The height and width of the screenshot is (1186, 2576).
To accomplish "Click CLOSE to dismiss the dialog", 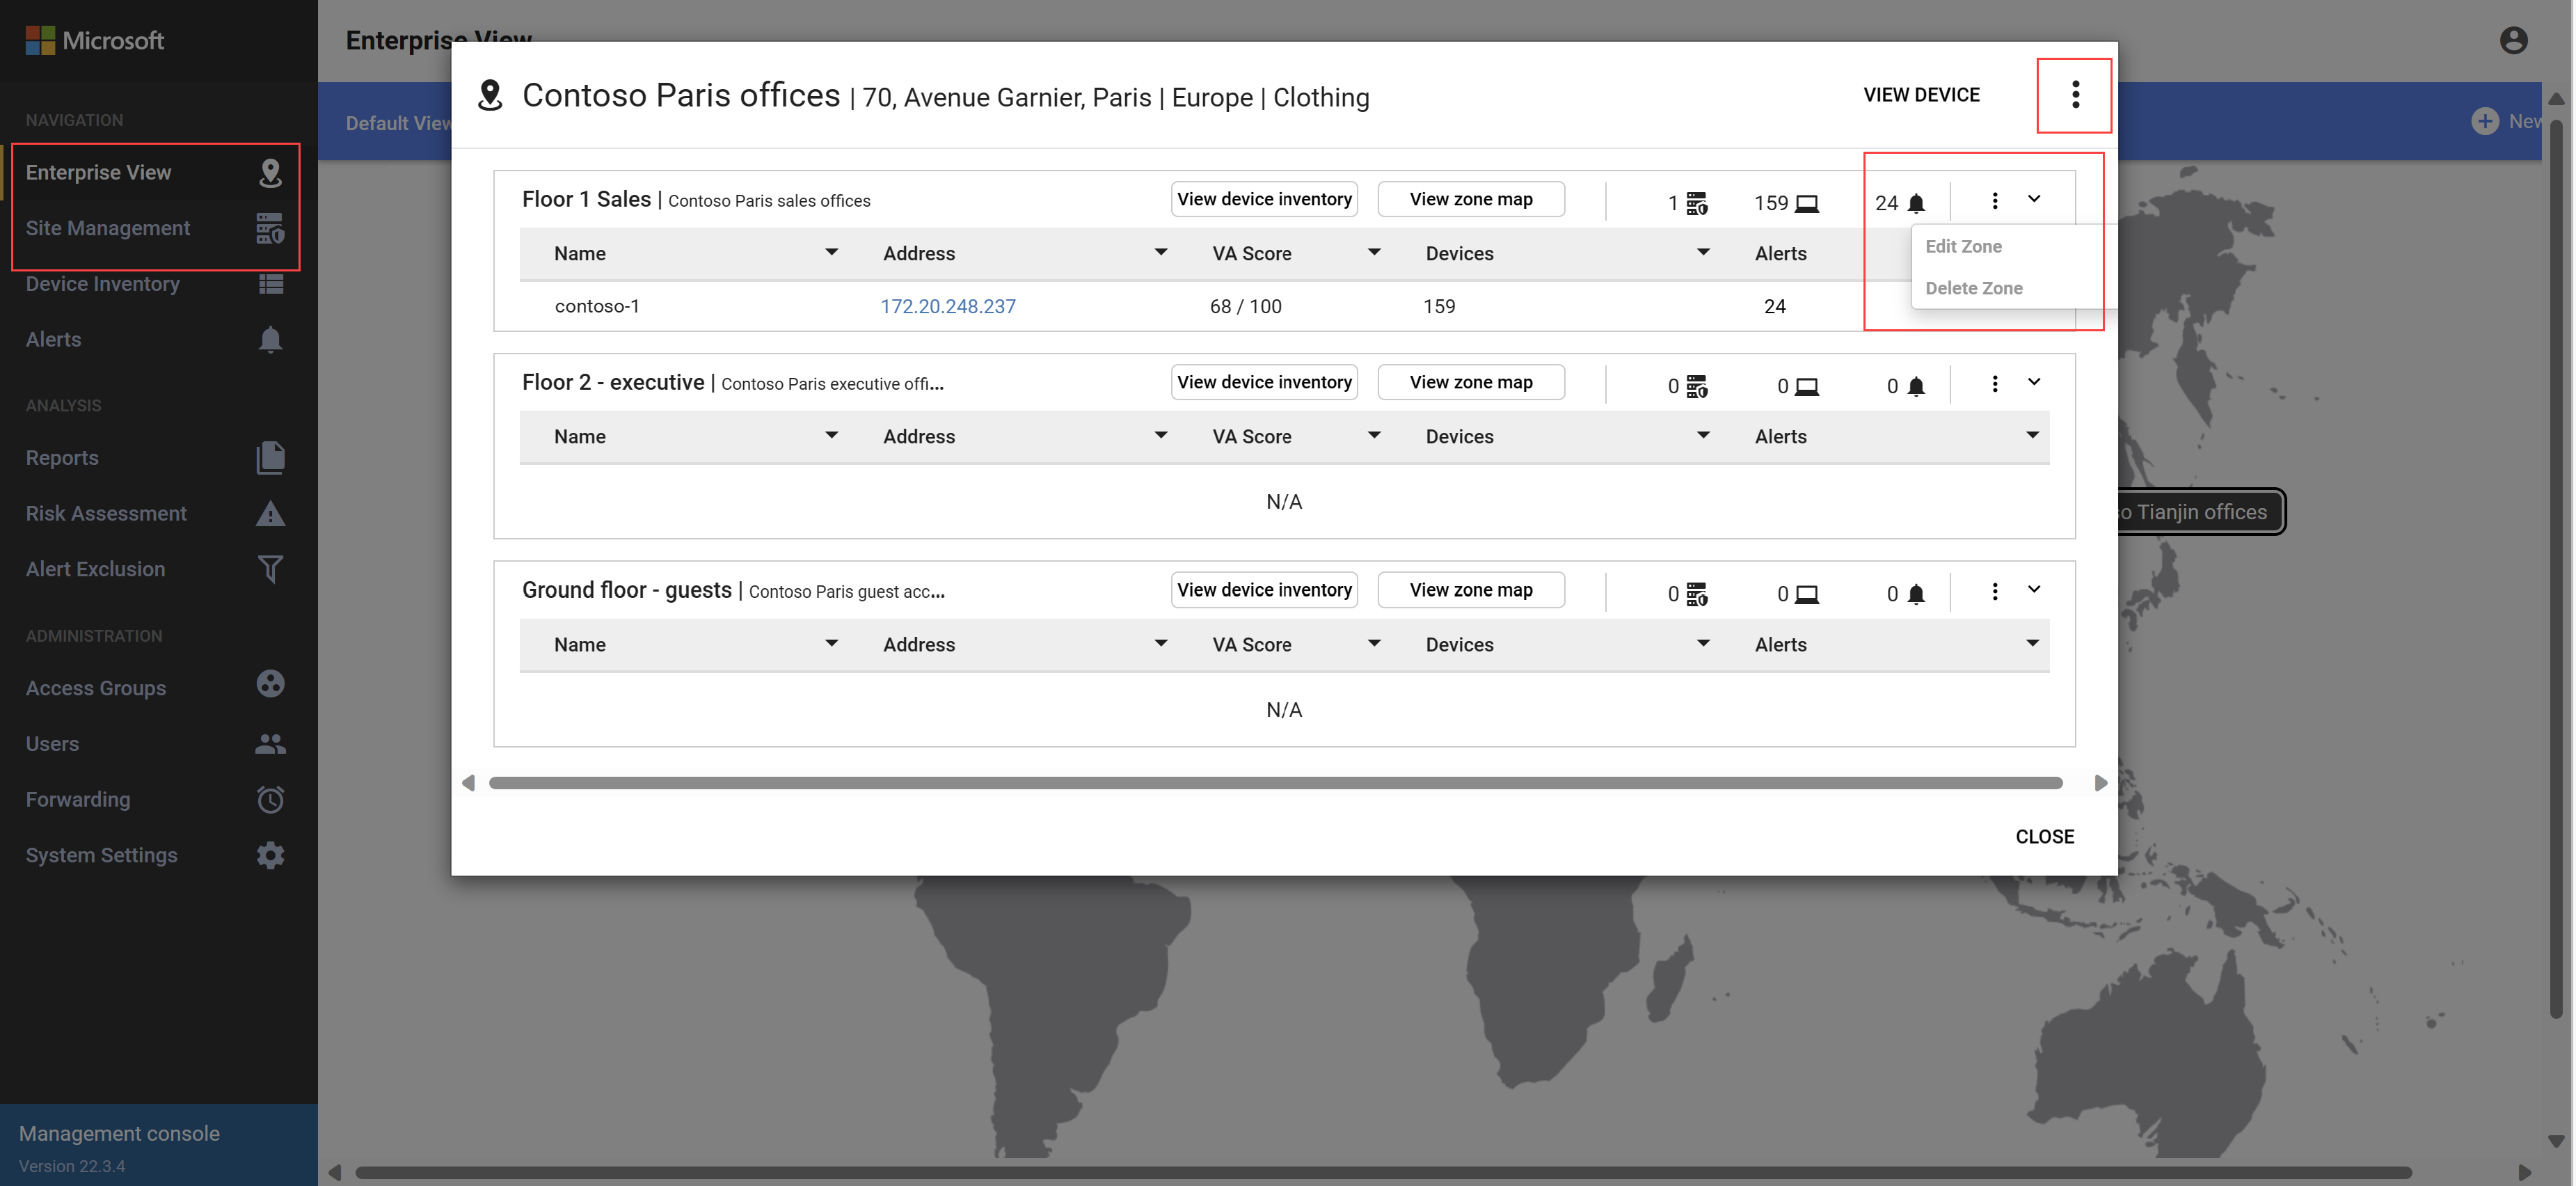I will tap(2044, 837).
